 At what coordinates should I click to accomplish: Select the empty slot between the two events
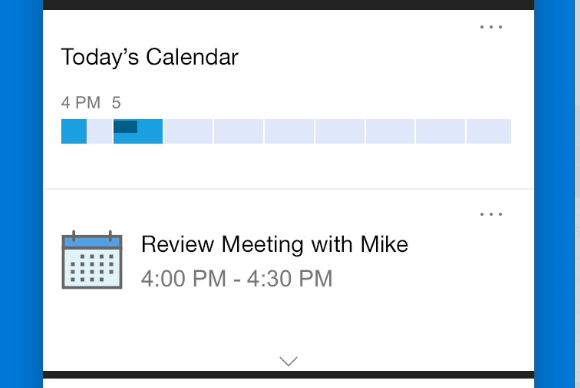point(100,131)
